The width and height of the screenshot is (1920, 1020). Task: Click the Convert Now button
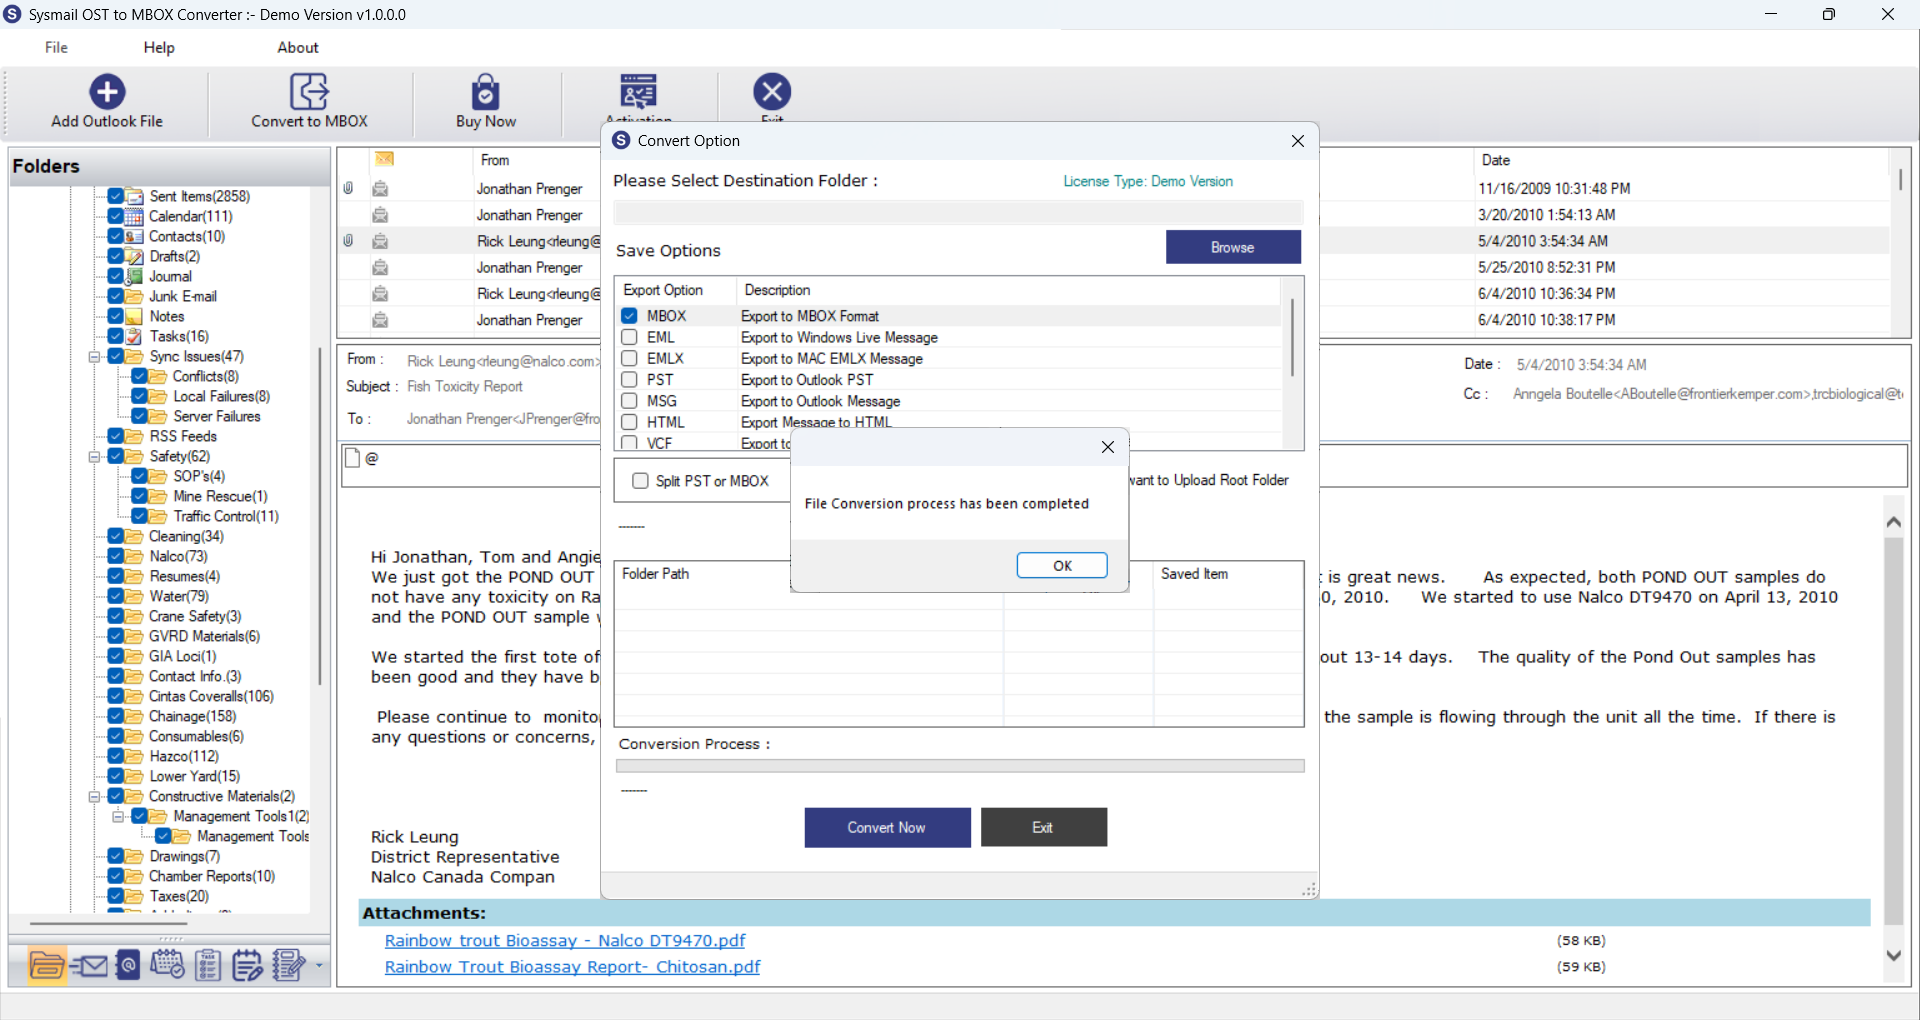887,827
